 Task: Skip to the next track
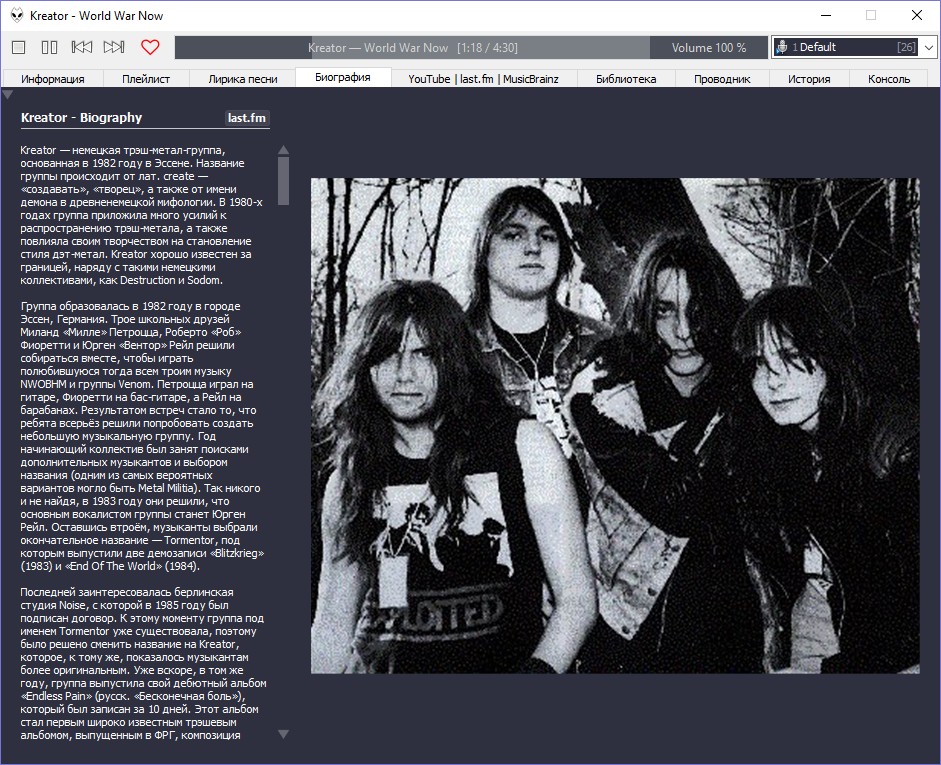[114, 47]
